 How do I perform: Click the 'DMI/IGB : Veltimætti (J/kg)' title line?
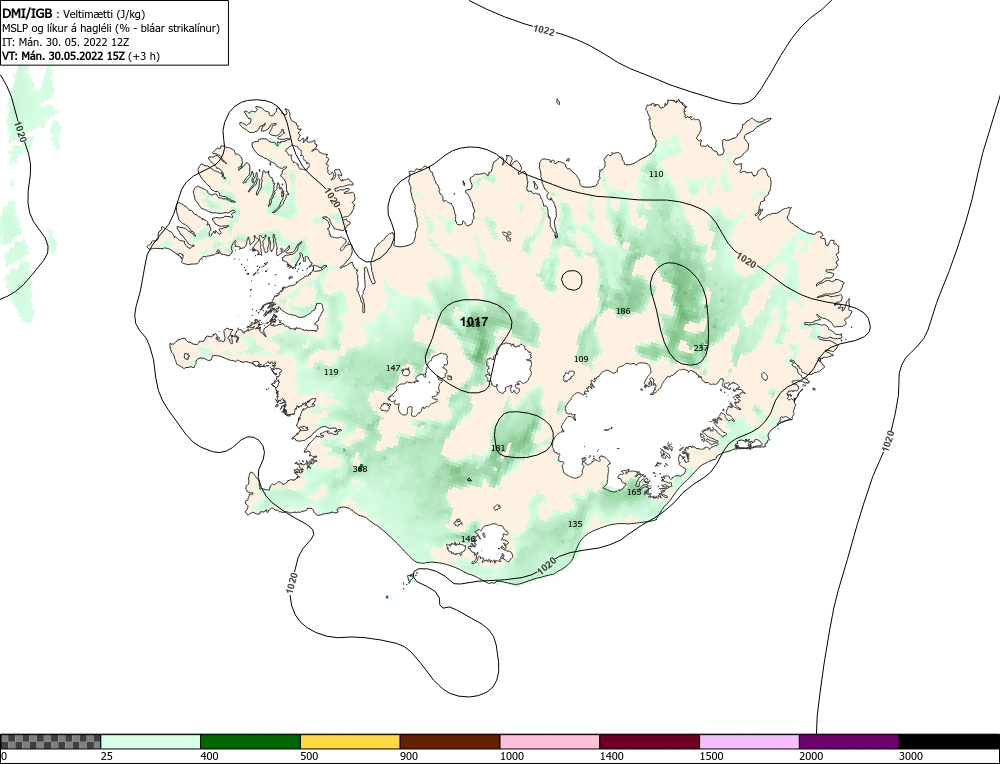74,13
